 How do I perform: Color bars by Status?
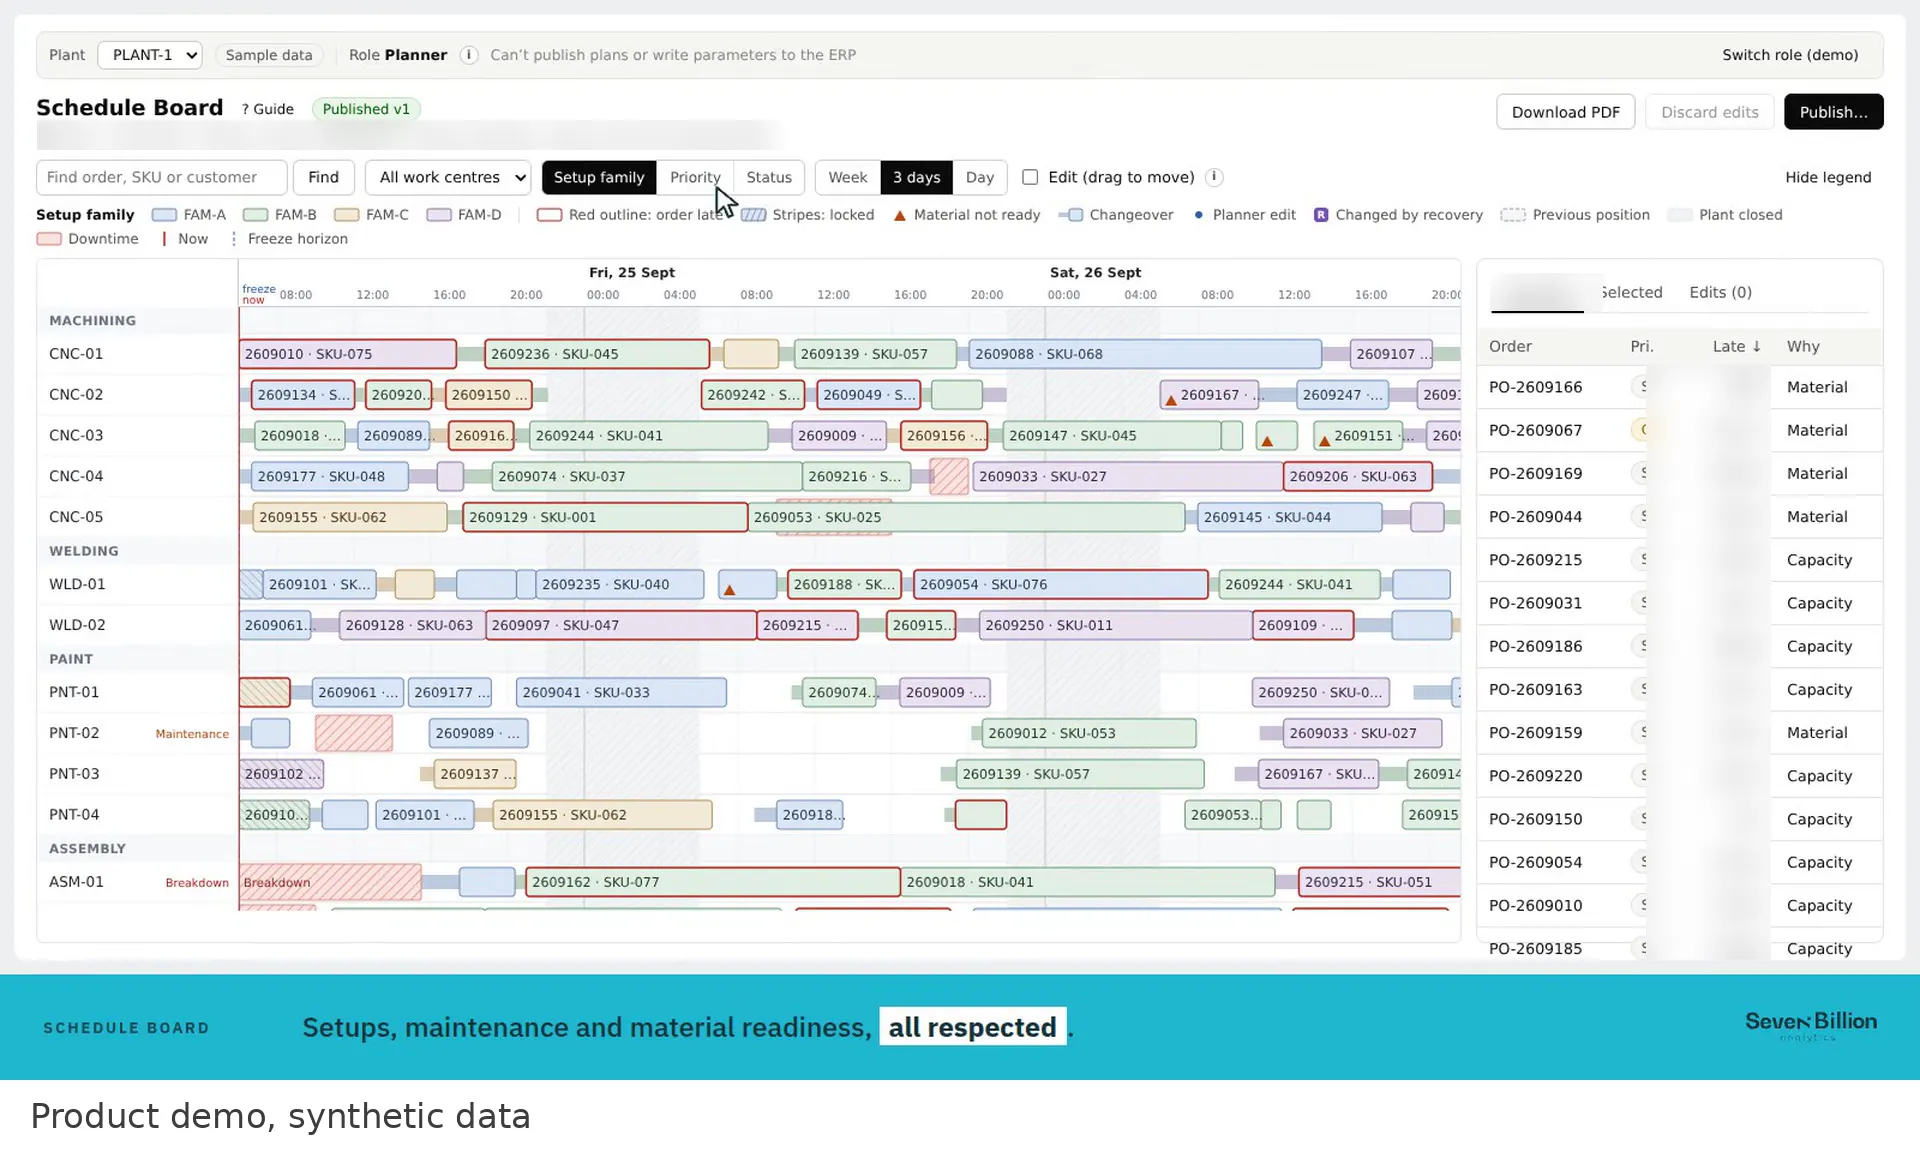pyautogui.click(x=768, y=177)
